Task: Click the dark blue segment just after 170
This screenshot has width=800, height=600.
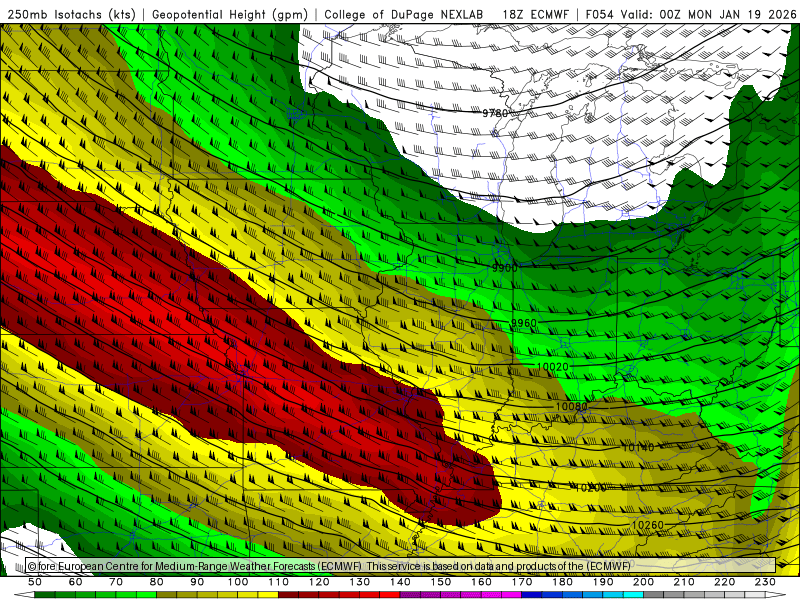Action: (532, 595)
